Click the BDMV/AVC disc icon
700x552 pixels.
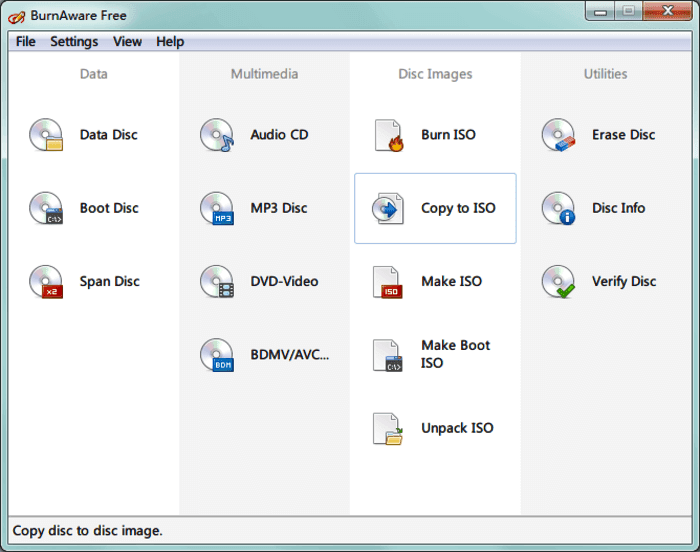point(217,355)
